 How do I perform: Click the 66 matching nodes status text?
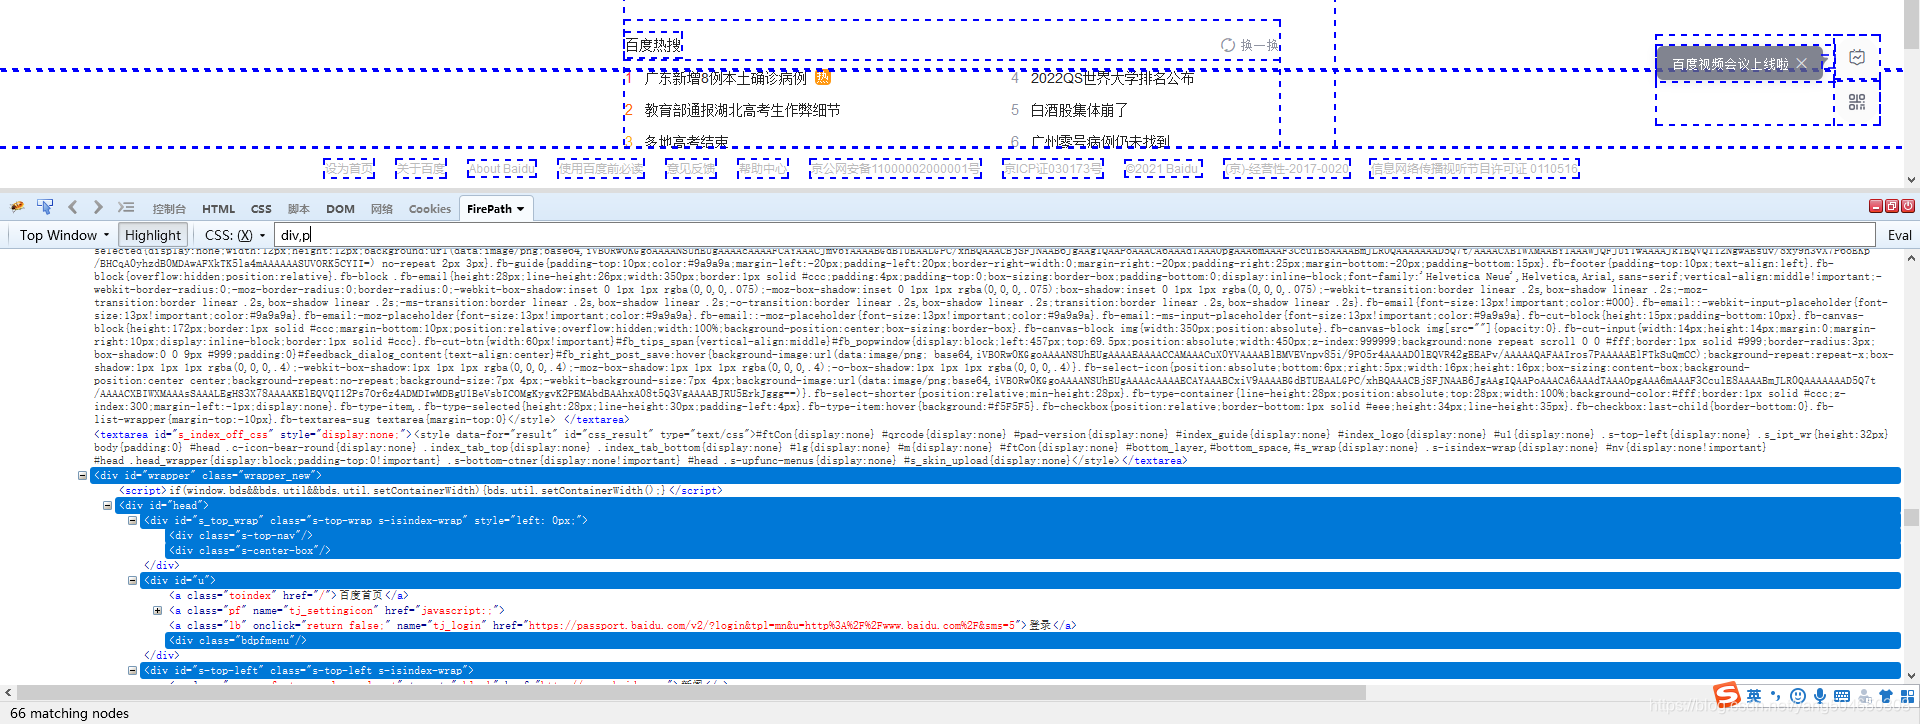coord(70,713)
